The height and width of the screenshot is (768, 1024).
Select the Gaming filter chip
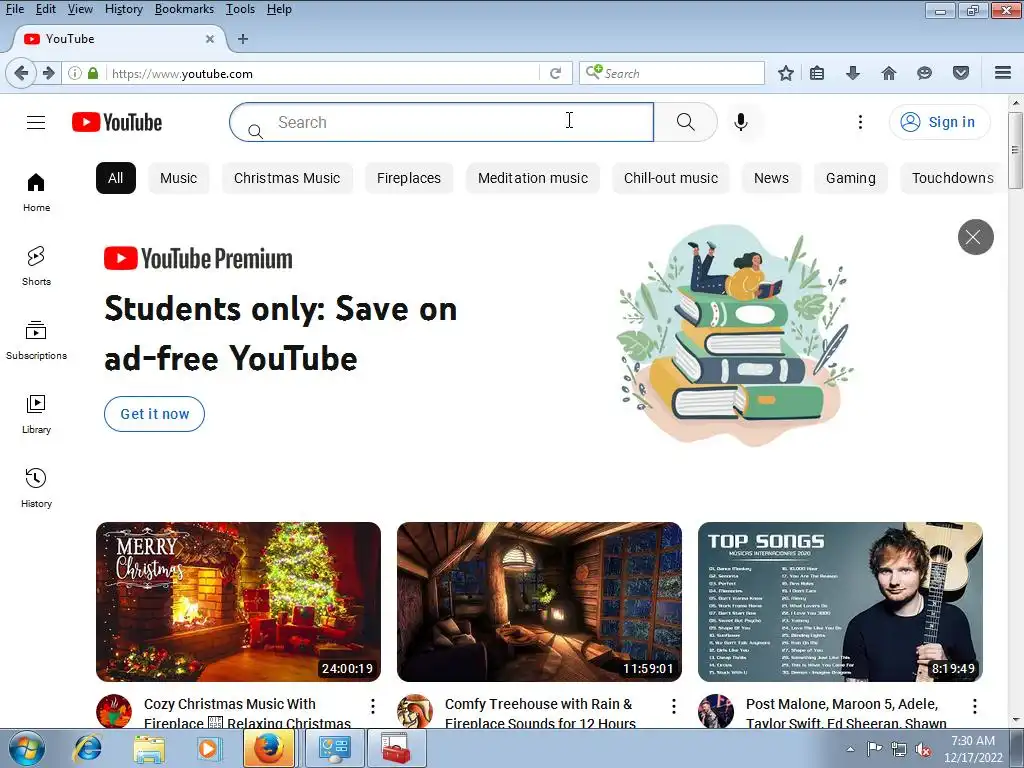click(x=850, y=178)
